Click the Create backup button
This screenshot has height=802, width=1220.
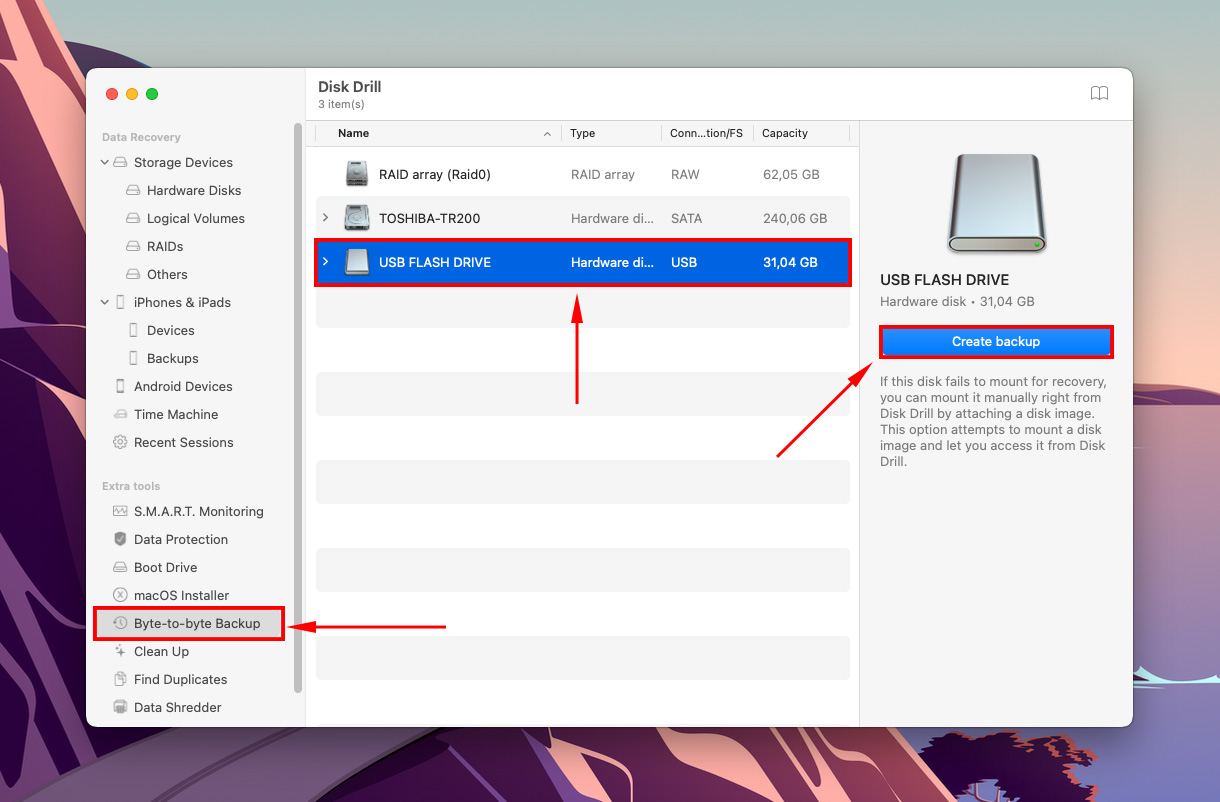pyautogui.click(x=996, y=342)
